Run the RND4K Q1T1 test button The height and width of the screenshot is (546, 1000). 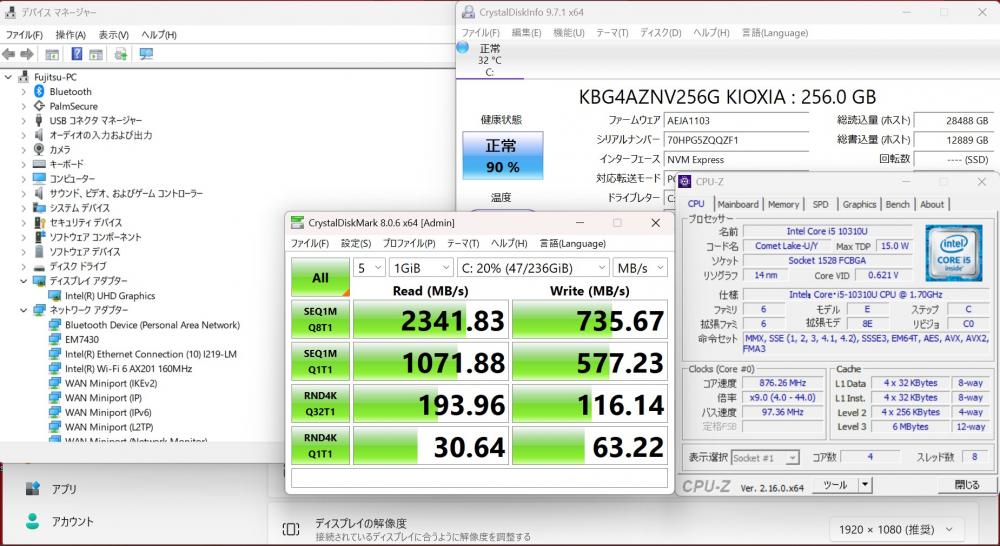(320, 446)
